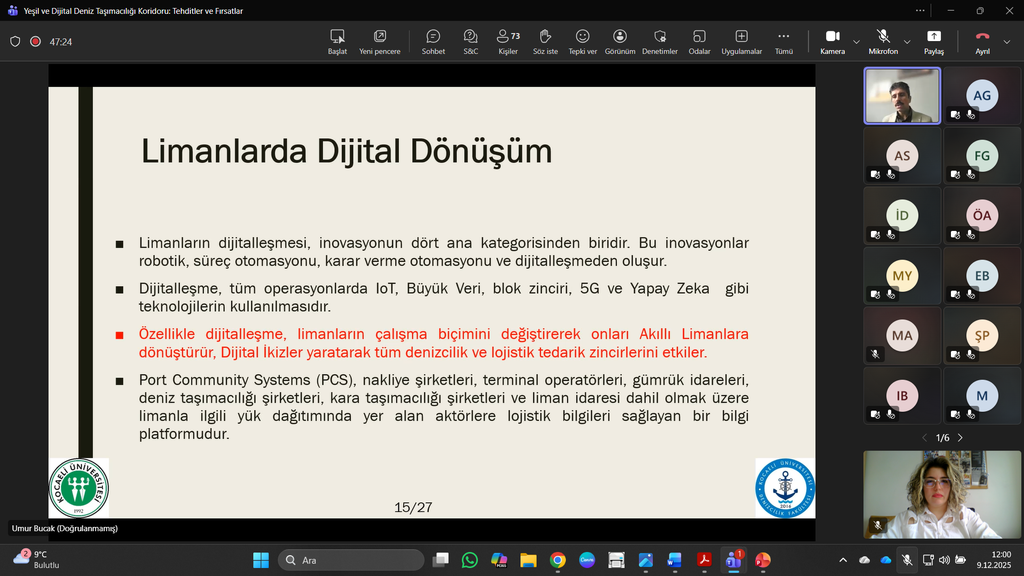
Task: Open Uygulamalar apps menu
Action: point(741,41)
